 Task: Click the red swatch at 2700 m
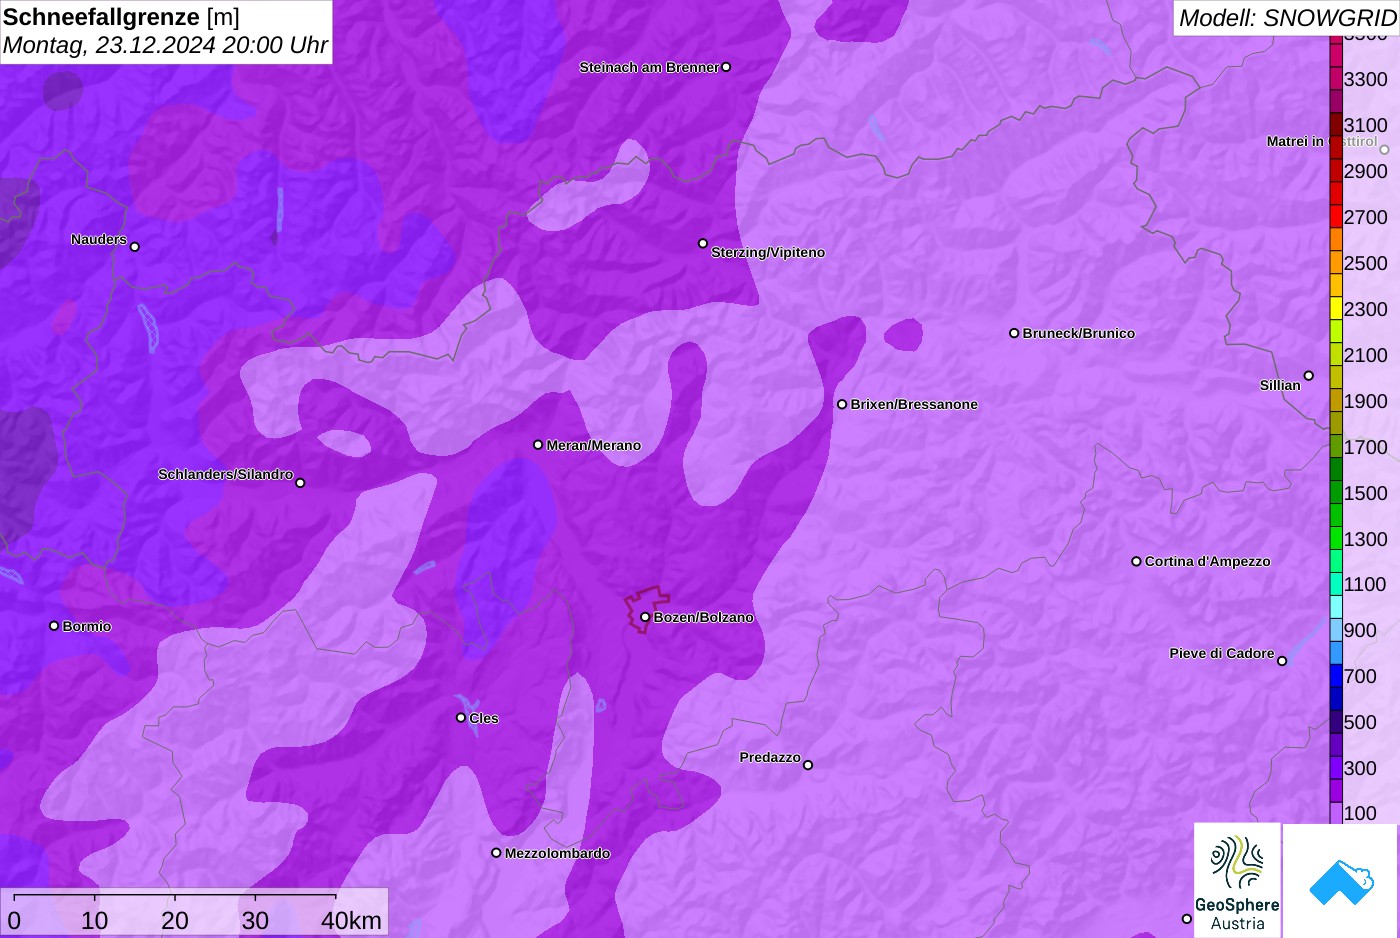pyautogui.click(x=1336, y=217)
